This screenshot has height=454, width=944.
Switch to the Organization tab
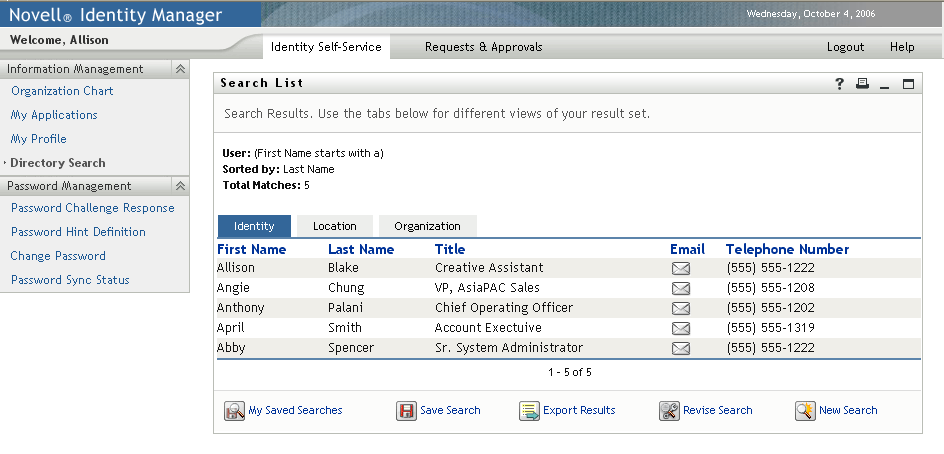pyautogui.click(x=427, y=226)
